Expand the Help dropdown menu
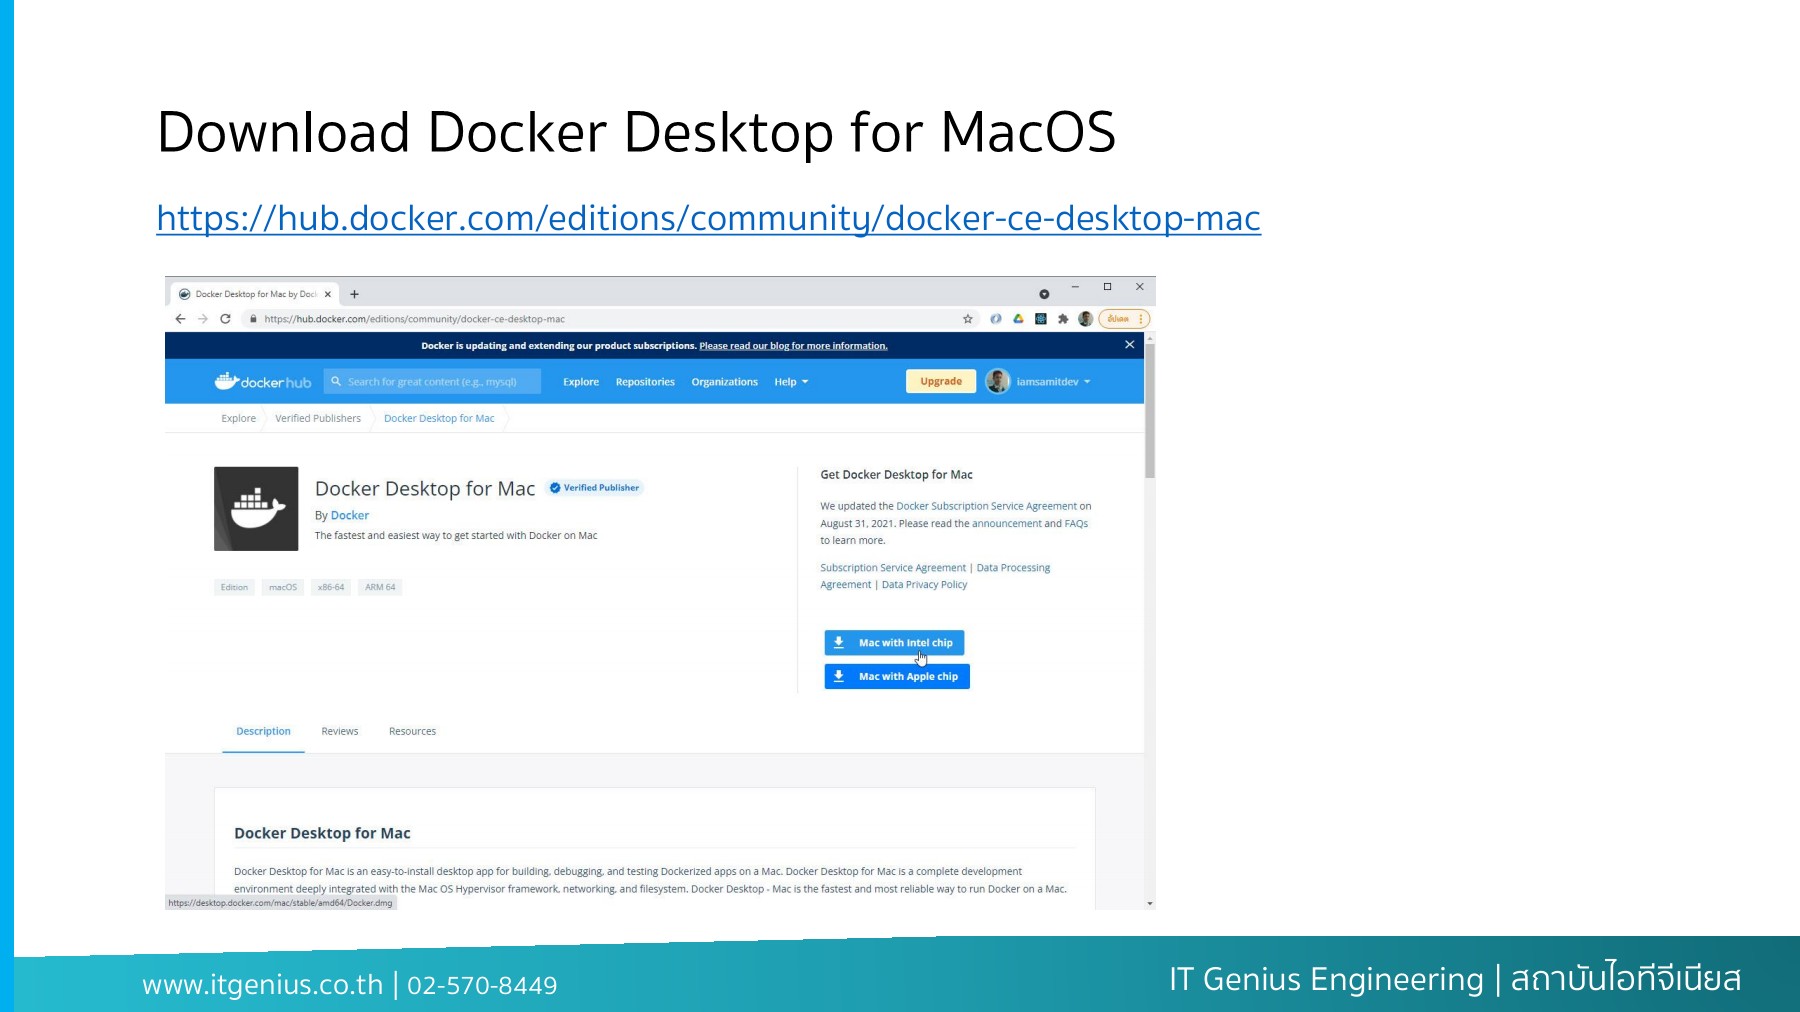1800x1012 pixels. [790, 382]
